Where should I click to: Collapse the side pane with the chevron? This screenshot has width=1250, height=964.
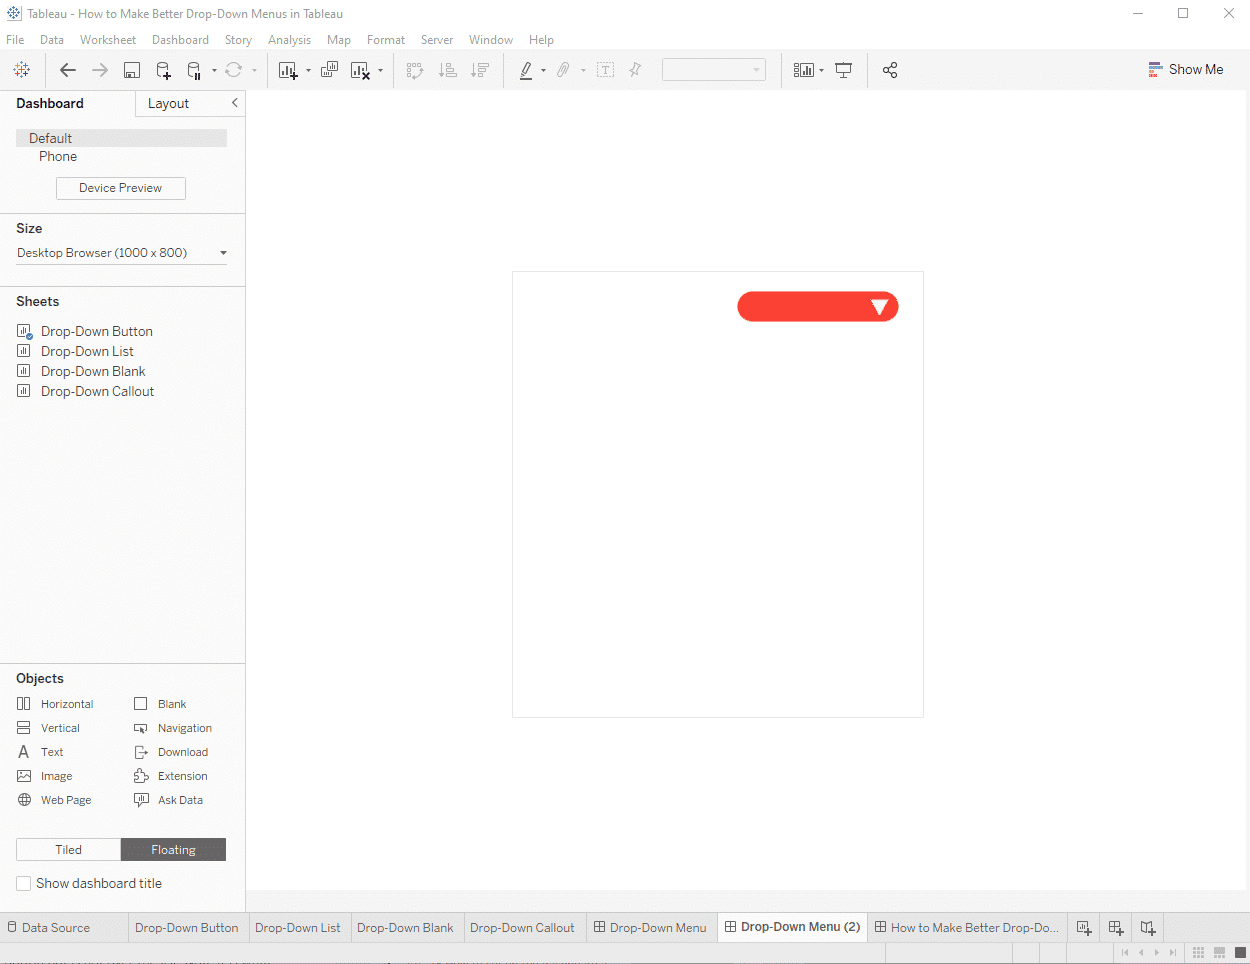coord(235,103)
